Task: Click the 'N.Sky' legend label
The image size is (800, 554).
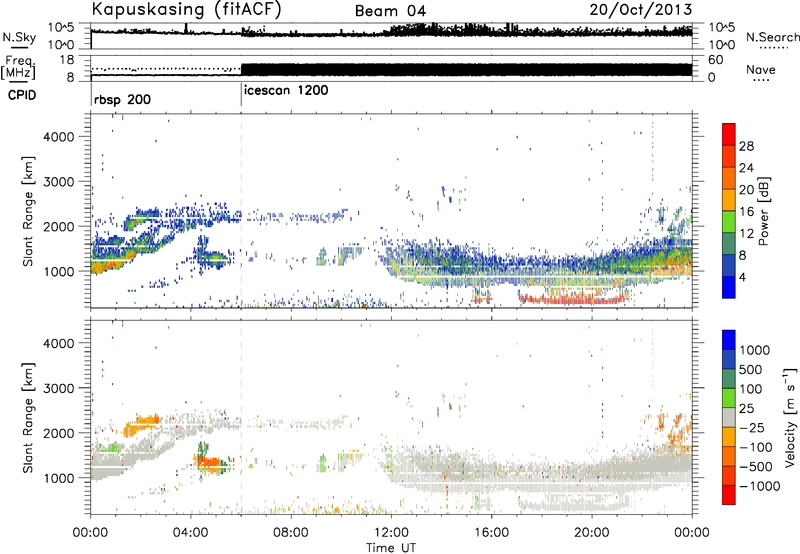Action: click(19, 37)
